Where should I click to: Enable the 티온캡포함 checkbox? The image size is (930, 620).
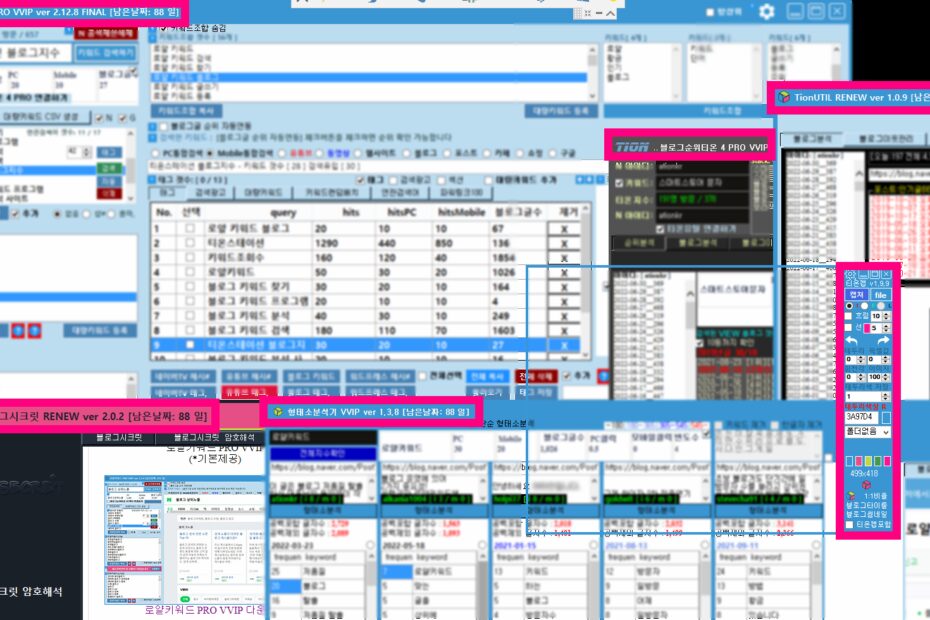[849, 524]
